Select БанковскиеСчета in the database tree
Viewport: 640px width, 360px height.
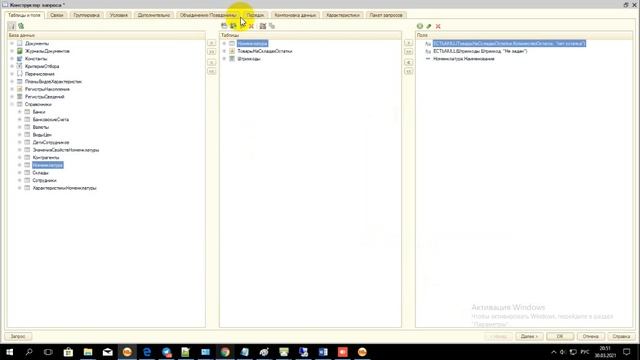[x=51, y=120]
